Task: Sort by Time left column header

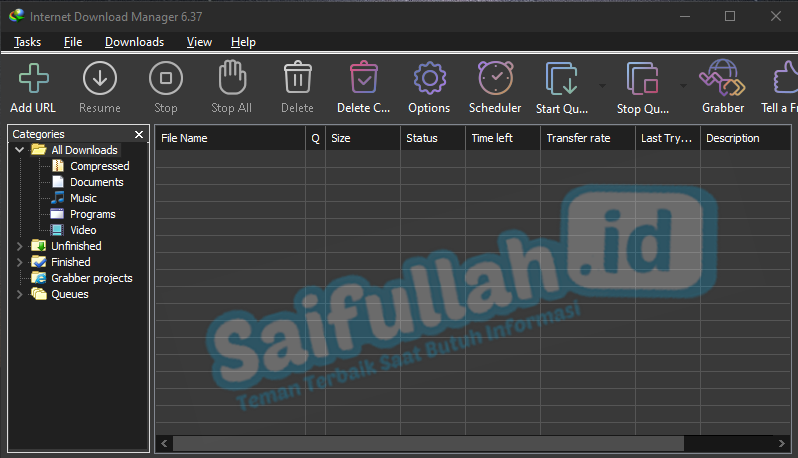Action: (503, 138)
